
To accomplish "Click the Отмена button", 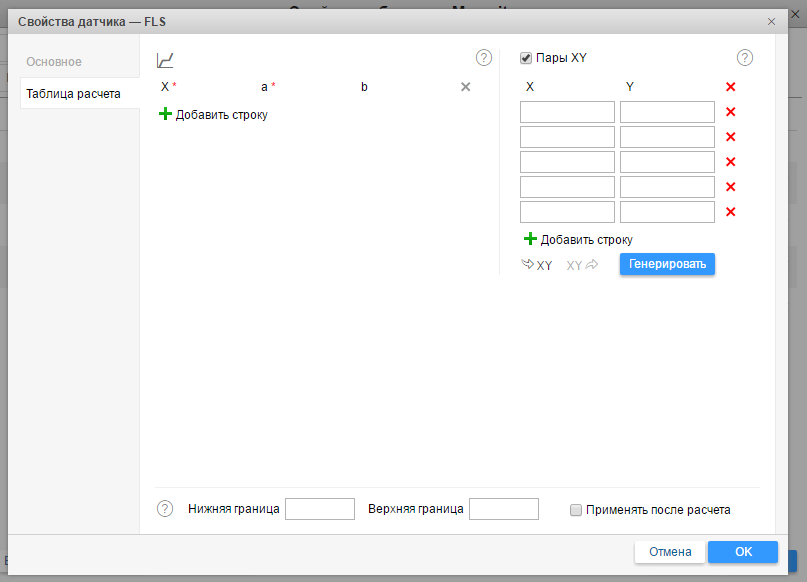I will (670, 552).
